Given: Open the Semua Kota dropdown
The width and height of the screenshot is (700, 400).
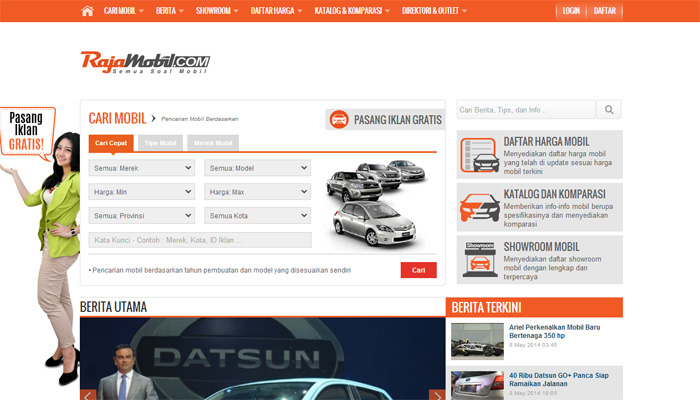Looking at the screenshot, I should click(x=258, y=216).
